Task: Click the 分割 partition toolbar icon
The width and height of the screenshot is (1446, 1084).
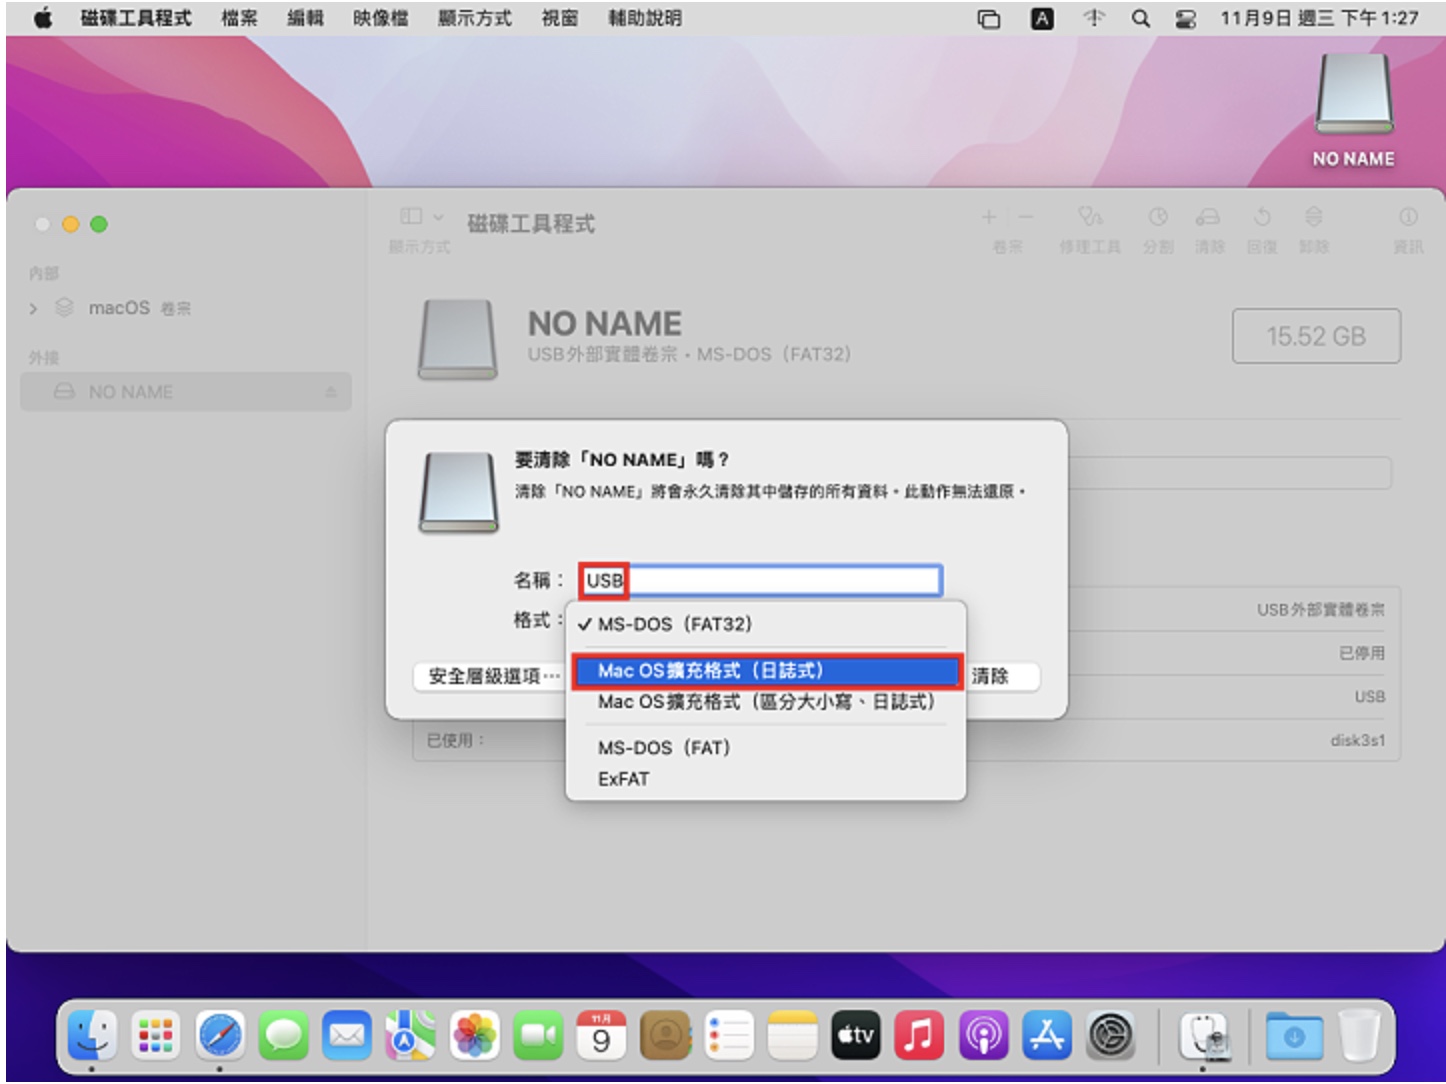Action: tap(1158, 217)
